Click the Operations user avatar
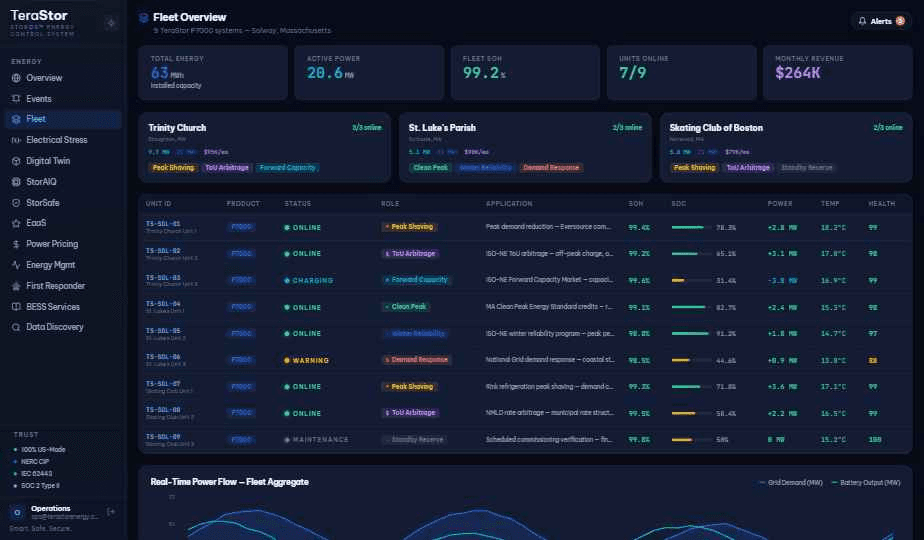This screenshot has height=540, width=924. coord(17,512)
